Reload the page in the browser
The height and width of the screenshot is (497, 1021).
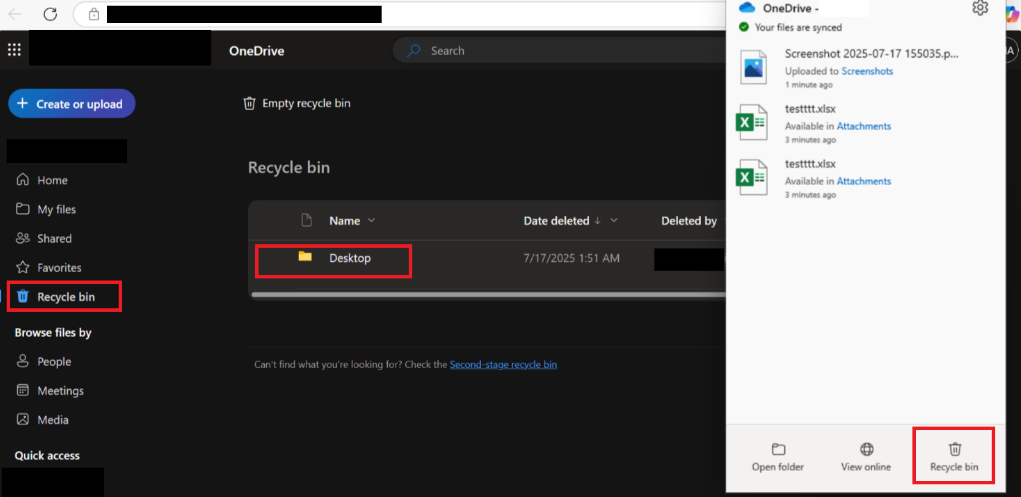coord(50,14)
